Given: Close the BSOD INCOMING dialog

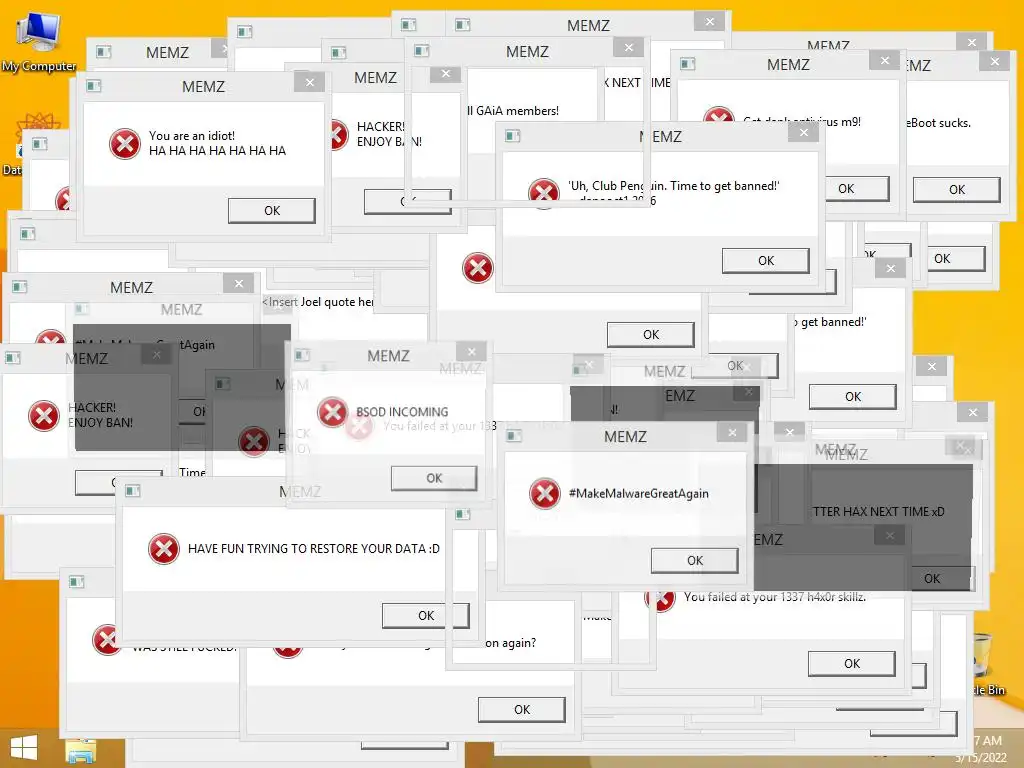Looking at the screenshot, I should 472,351.
